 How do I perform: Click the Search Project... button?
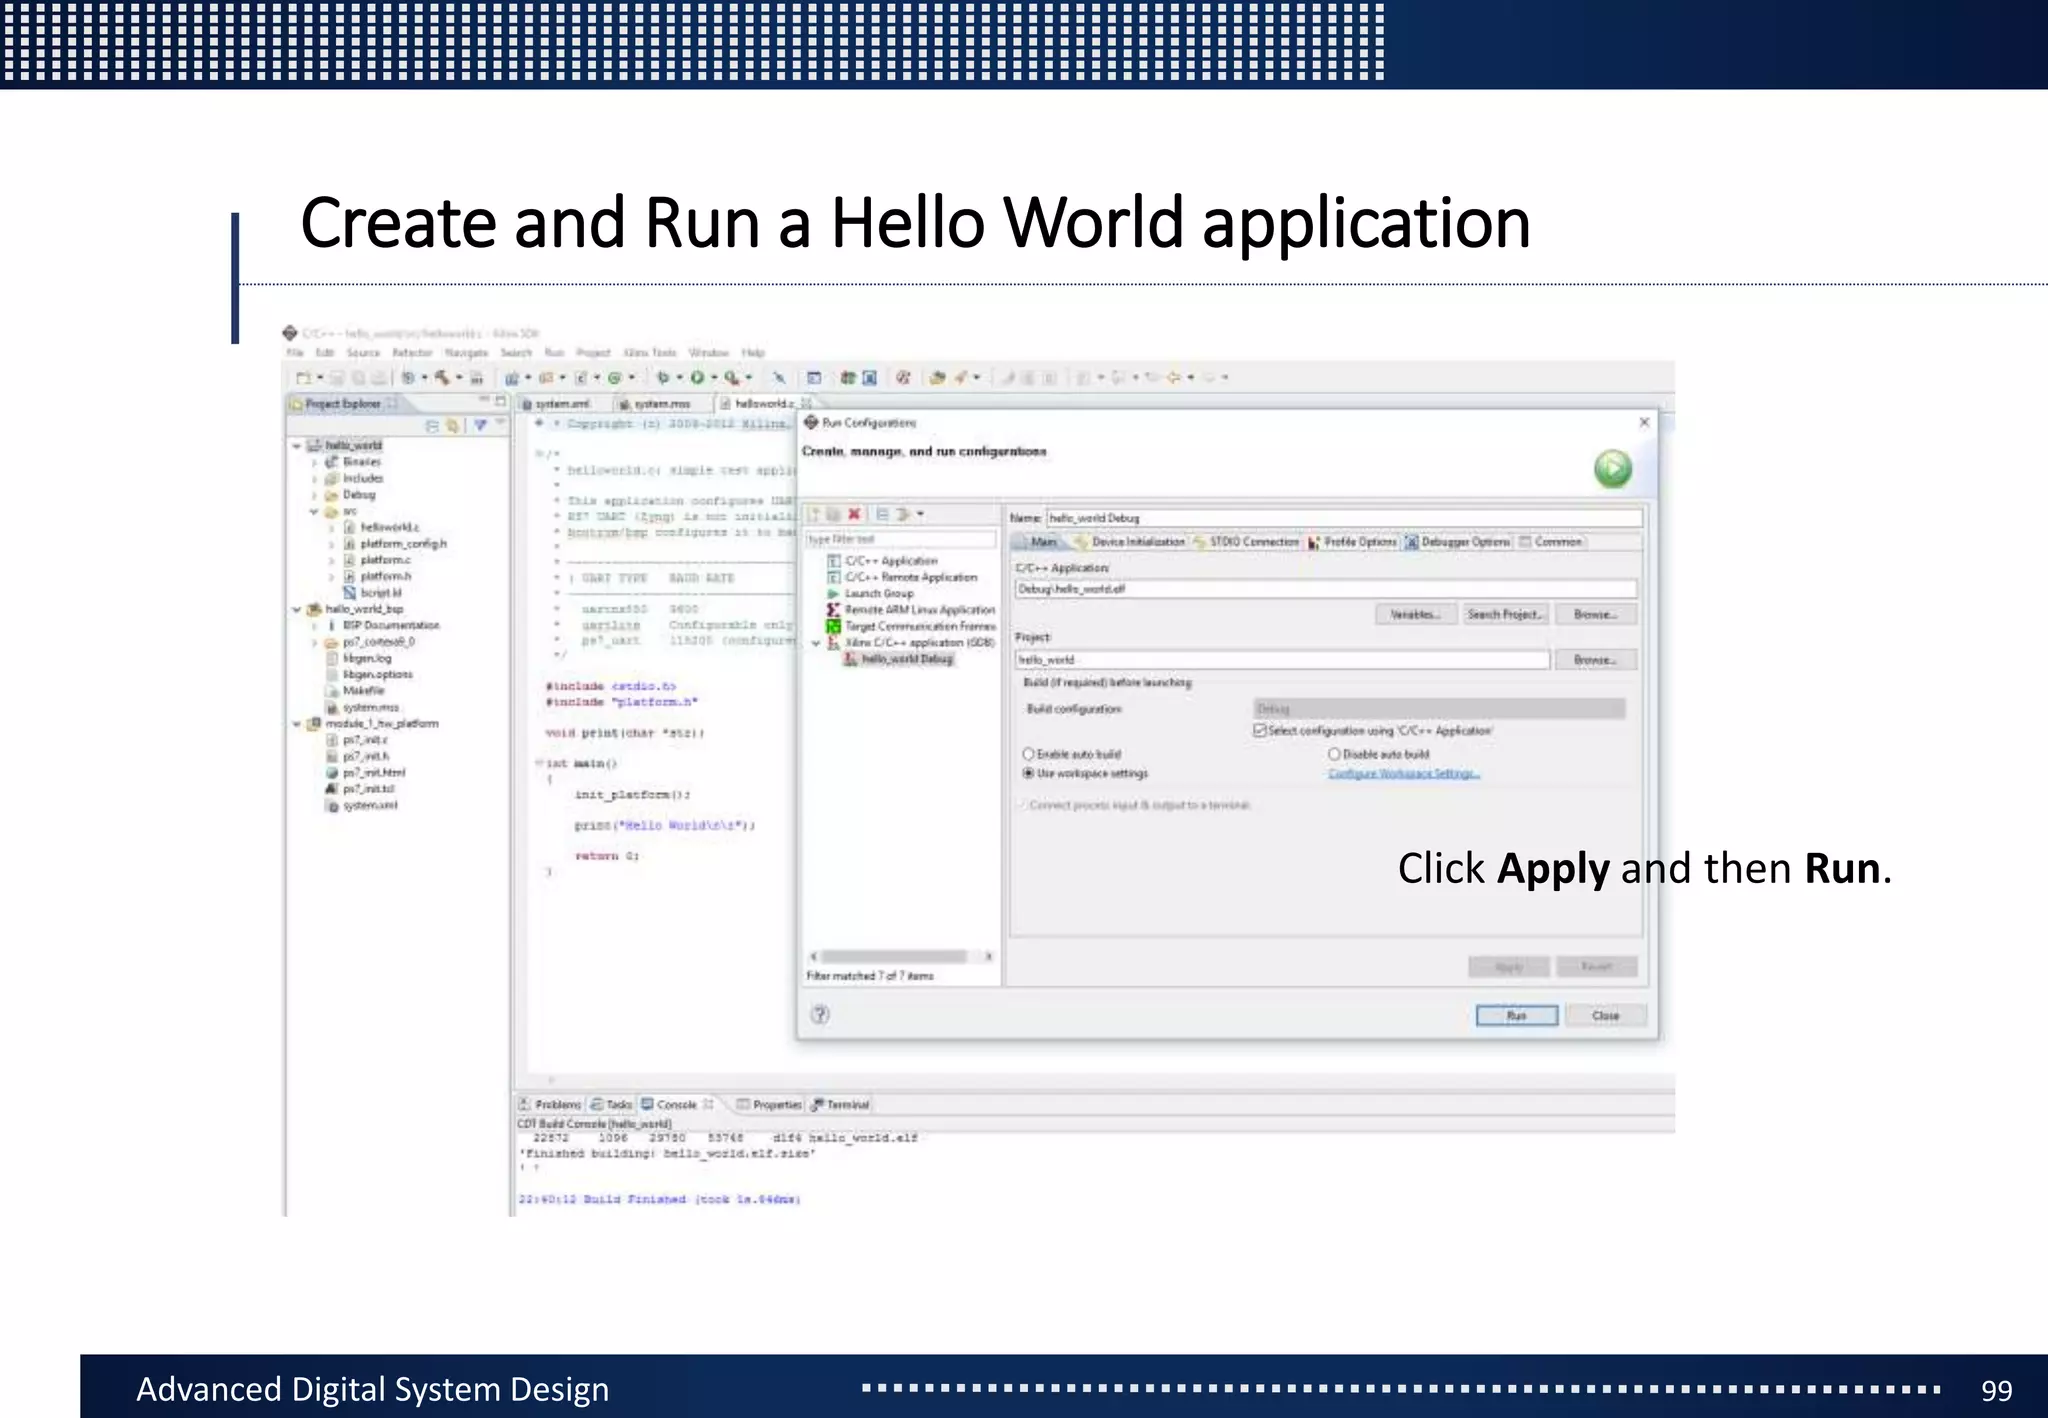click(1505, 614)
